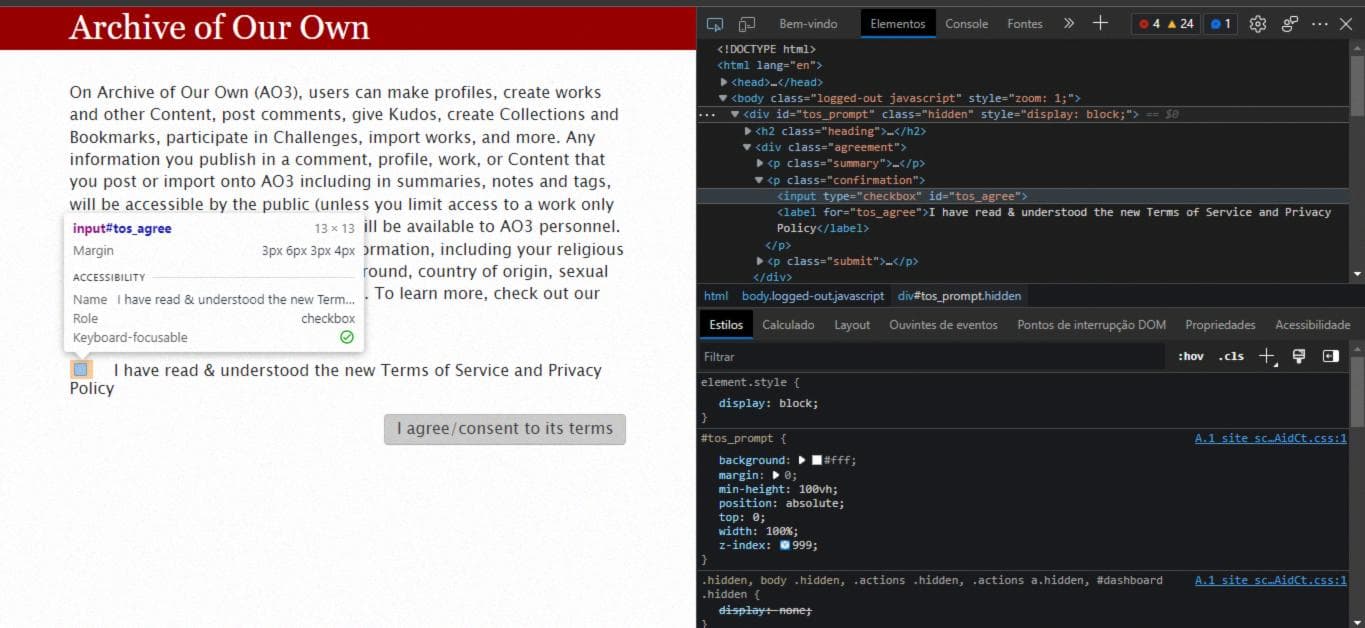
Task: Open the Propriedades tab
Action: 1220,324
